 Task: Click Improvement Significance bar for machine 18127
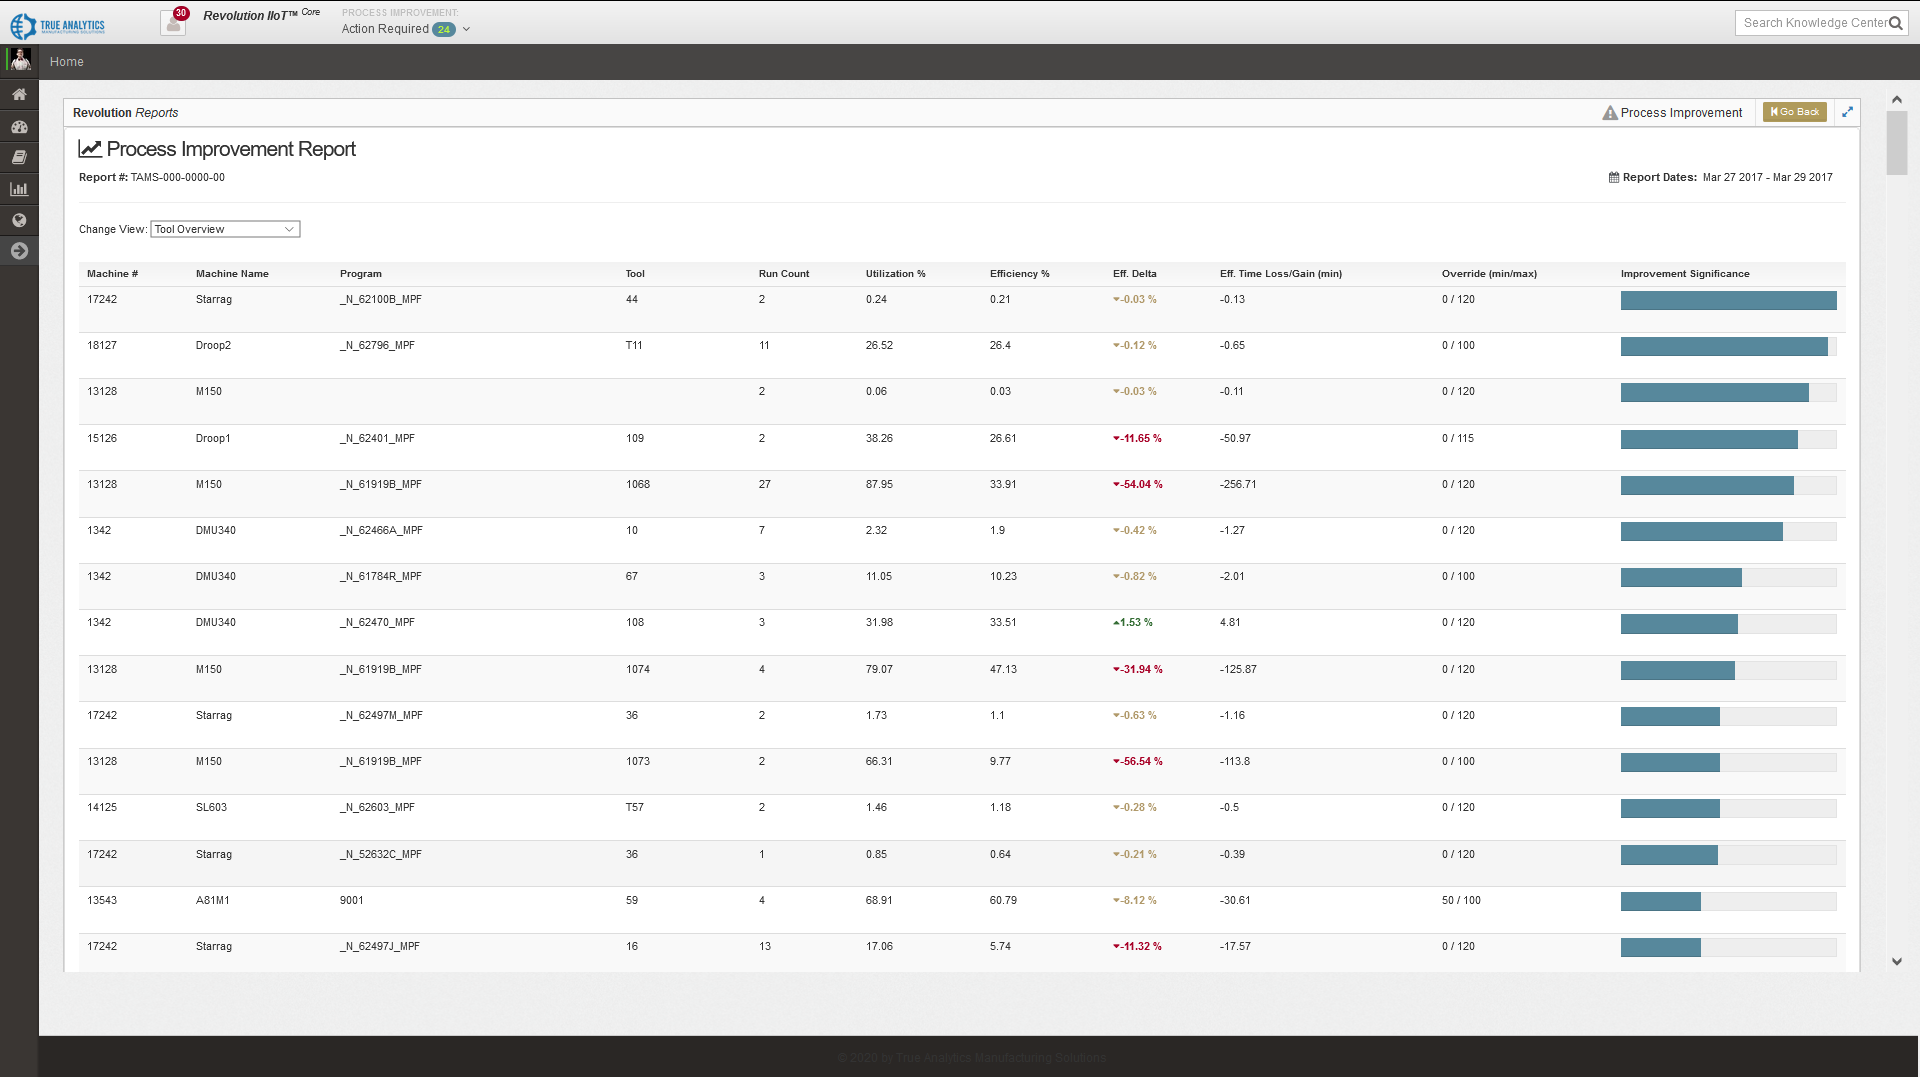click(x=1727, y=346)
